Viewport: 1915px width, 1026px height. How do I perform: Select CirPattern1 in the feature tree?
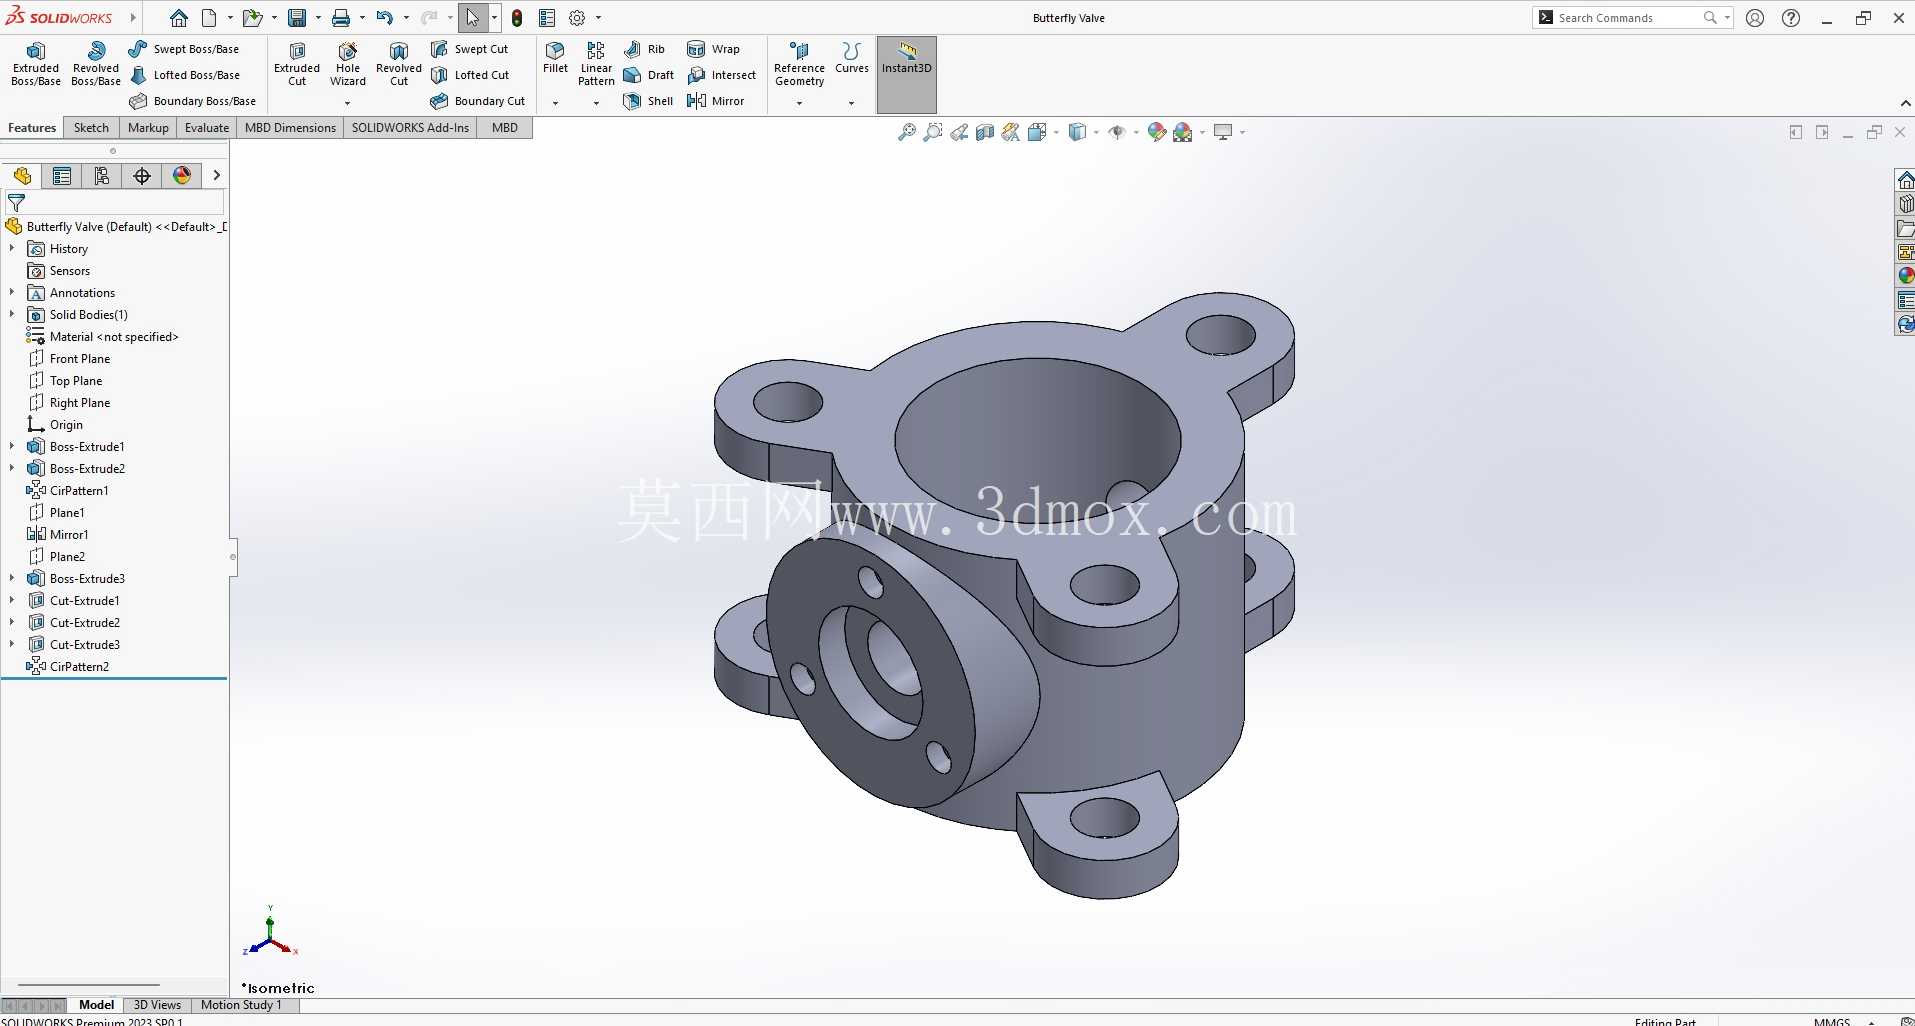[68, 490]
